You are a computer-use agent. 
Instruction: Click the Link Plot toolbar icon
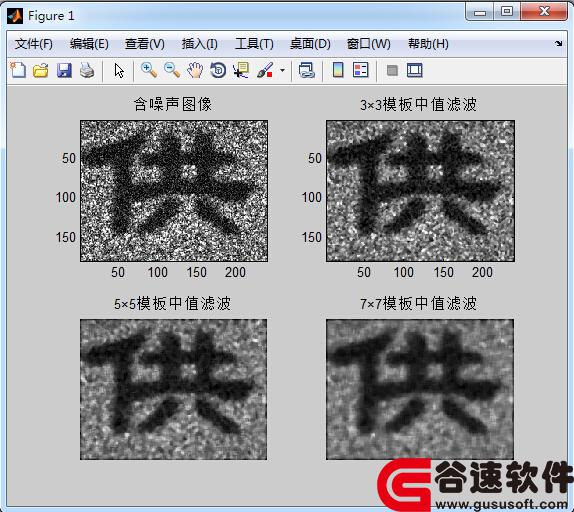(x=307, y=70)
